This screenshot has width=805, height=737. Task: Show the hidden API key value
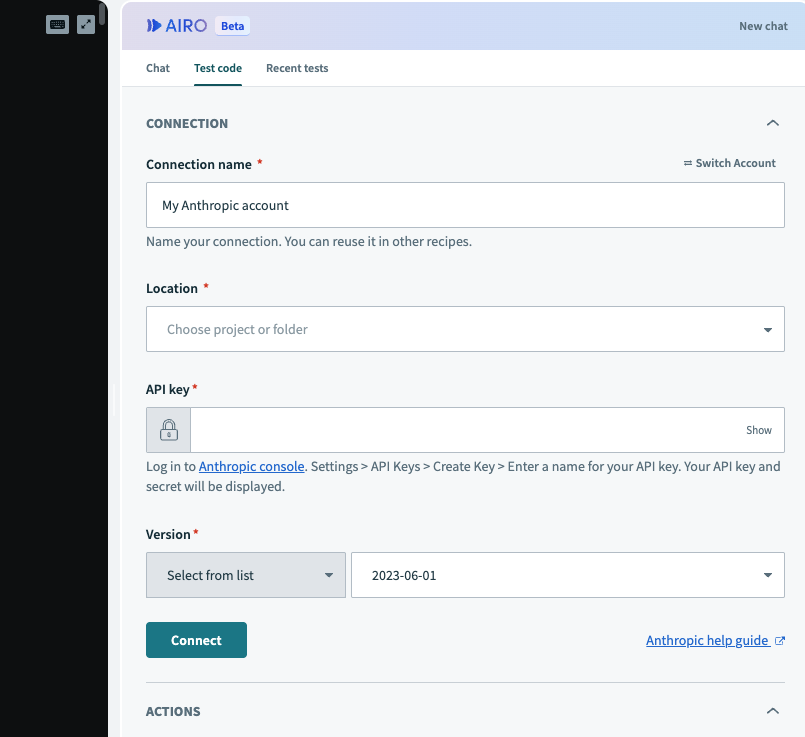click(758, 430)
